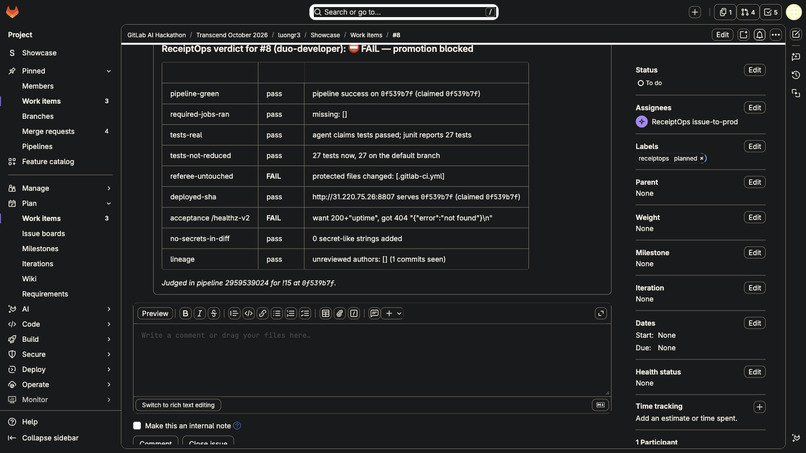
Task: Remove the planned label
Action: click(x=702, y=158)
